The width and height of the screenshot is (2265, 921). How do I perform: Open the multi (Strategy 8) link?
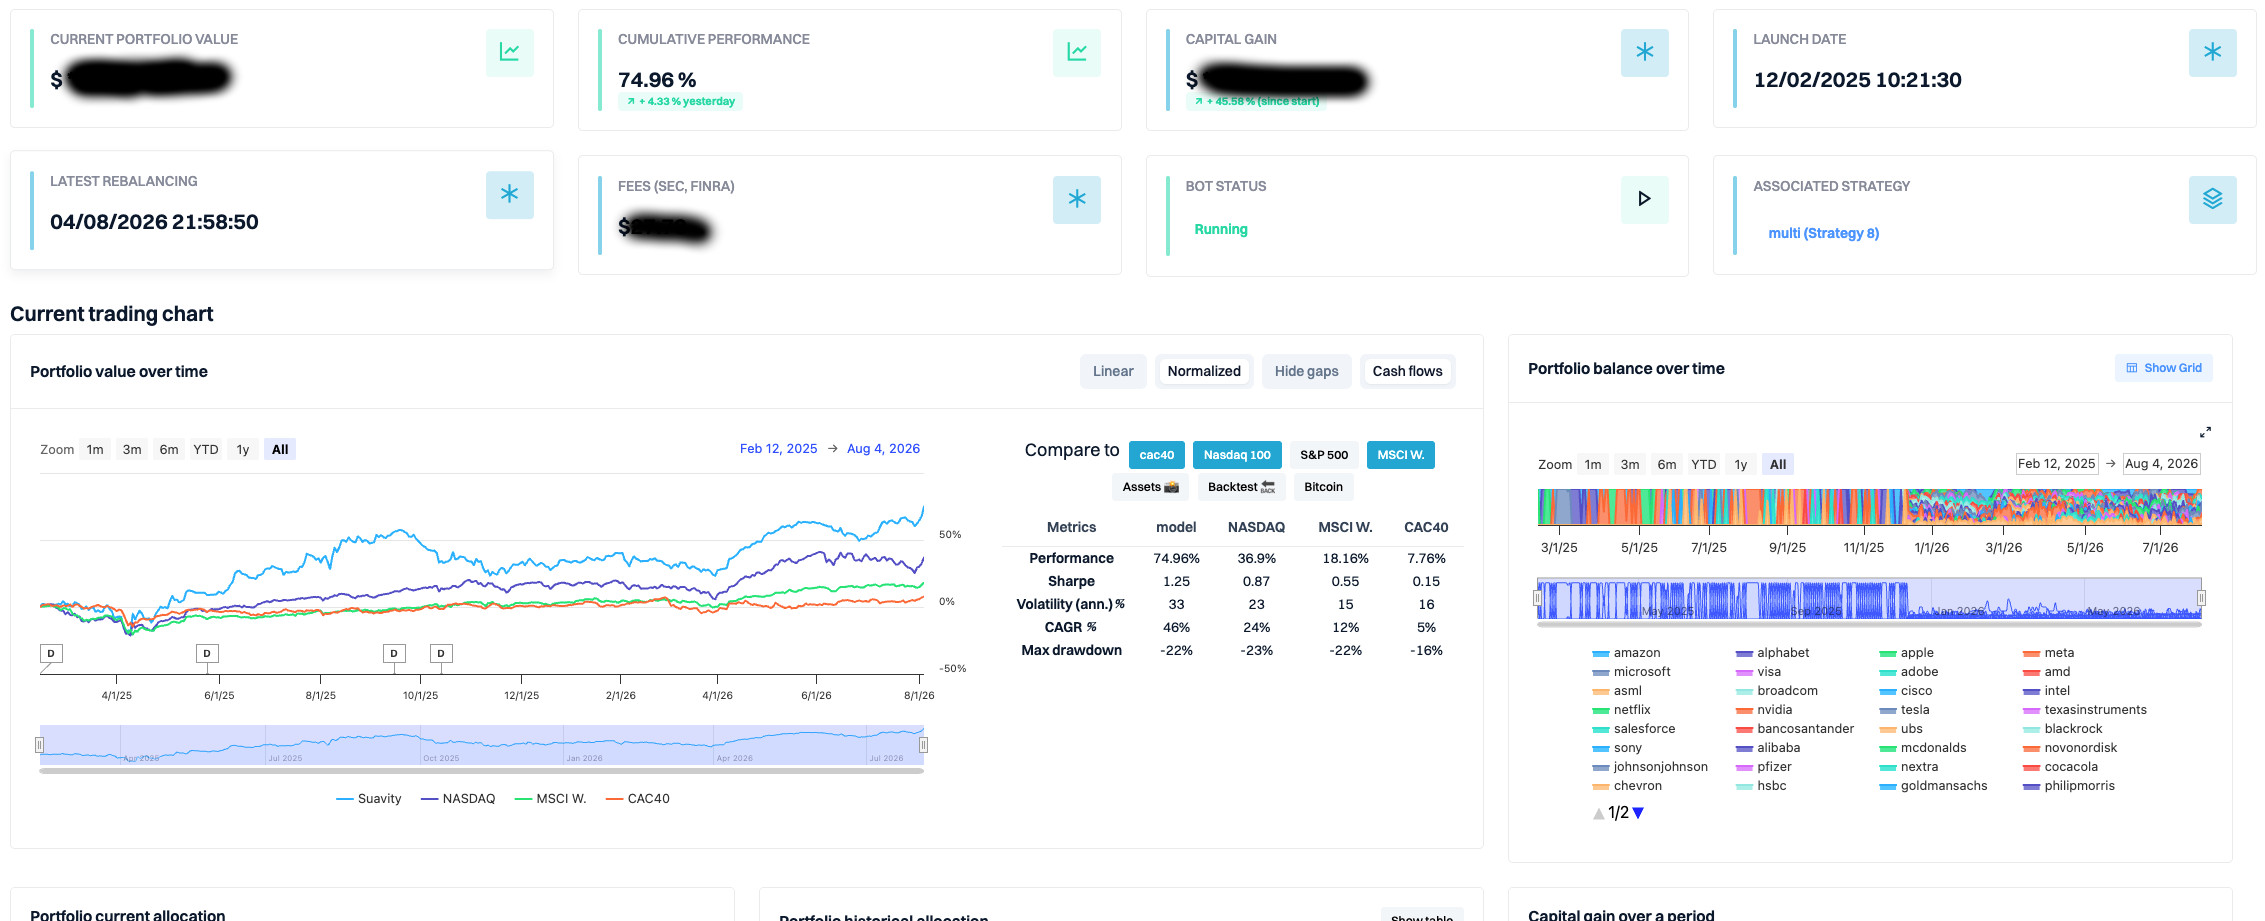click(x=1823, y=233)
